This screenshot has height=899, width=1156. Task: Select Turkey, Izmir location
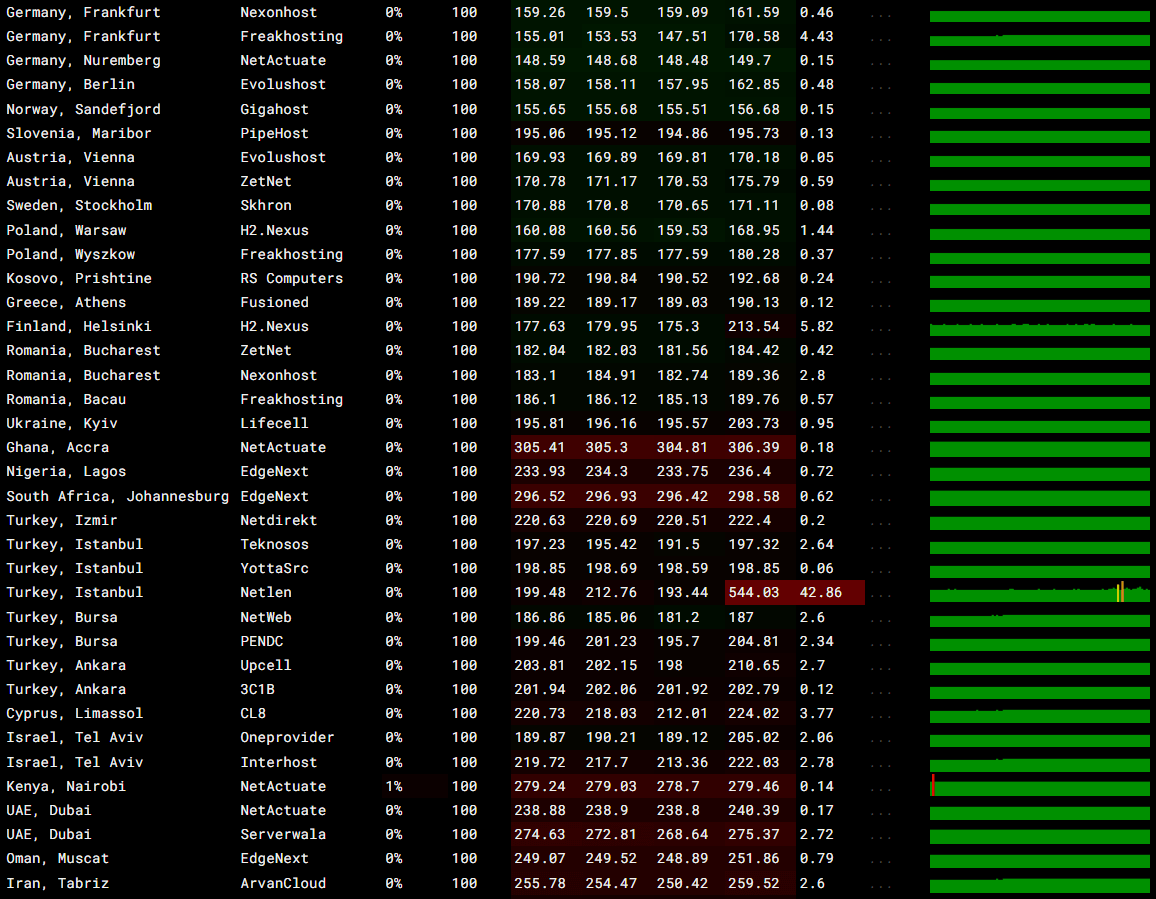(x=62, y=520)
